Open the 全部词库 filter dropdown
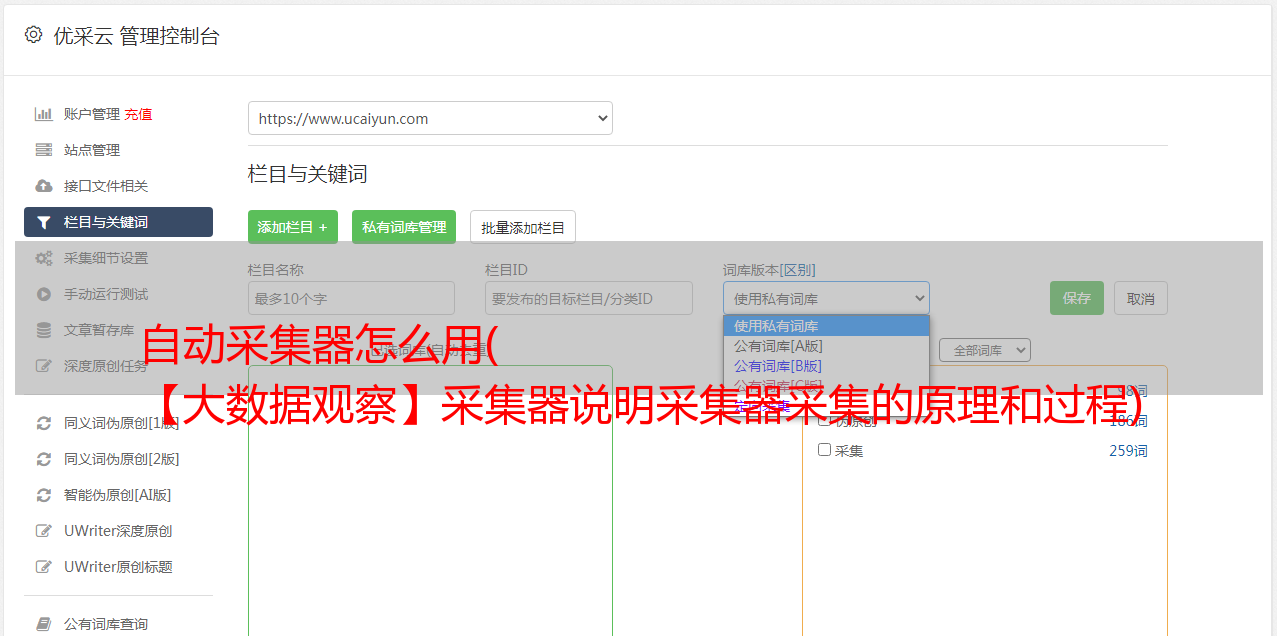Image resolution: width=1277 pixels, height=636 pixels. tap(984, 350)
